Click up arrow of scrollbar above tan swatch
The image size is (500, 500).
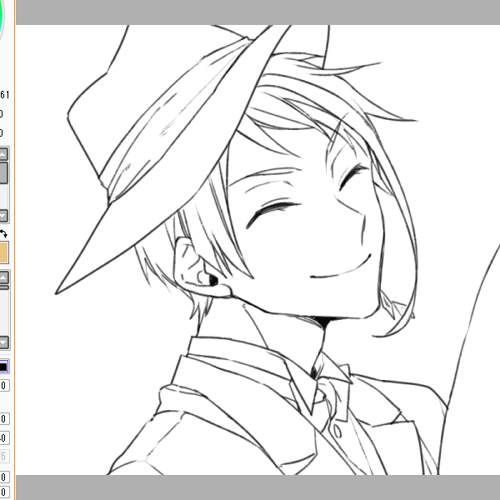3,154
